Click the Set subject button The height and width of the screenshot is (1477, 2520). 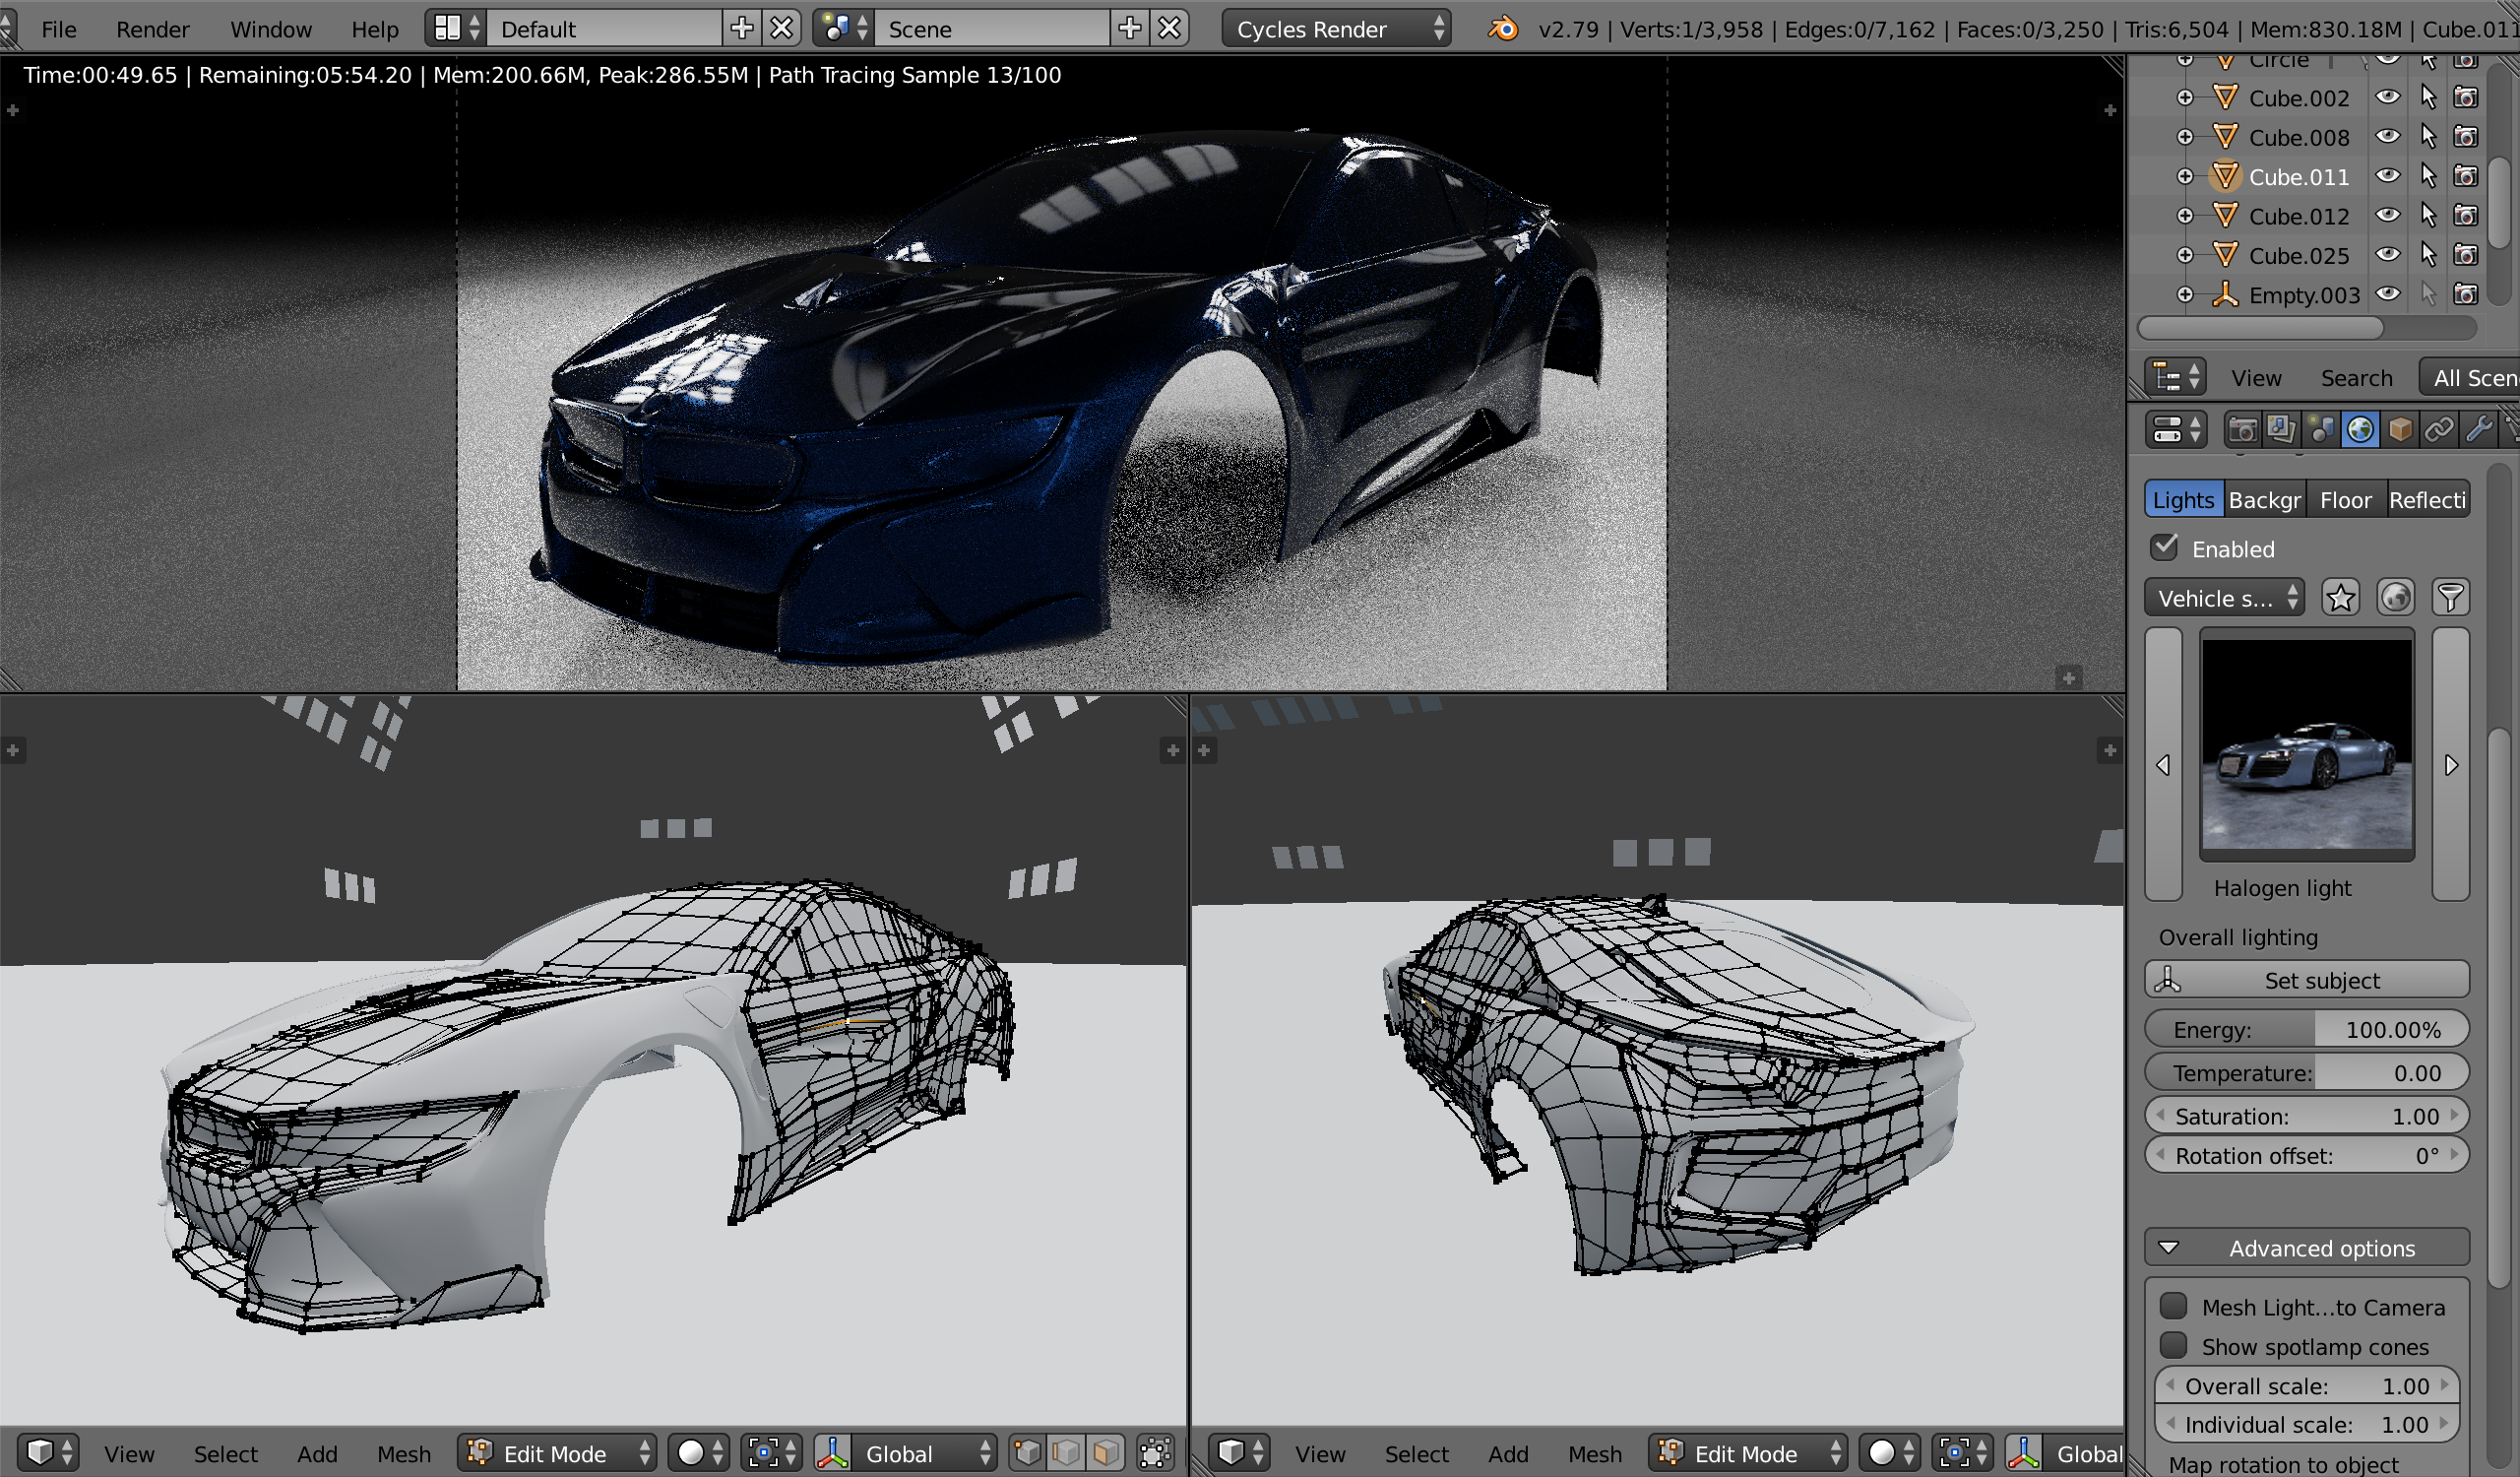tap(2306, 980)
